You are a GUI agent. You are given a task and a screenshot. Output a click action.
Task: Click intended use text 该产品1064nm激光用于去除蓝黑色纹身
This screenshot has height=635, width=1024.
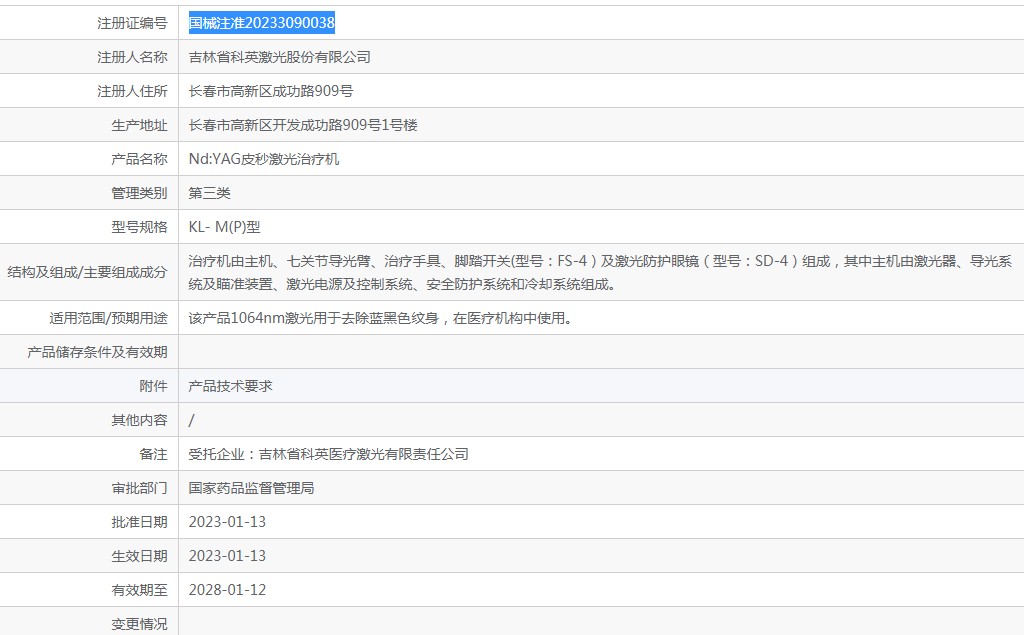coord(313,318)
